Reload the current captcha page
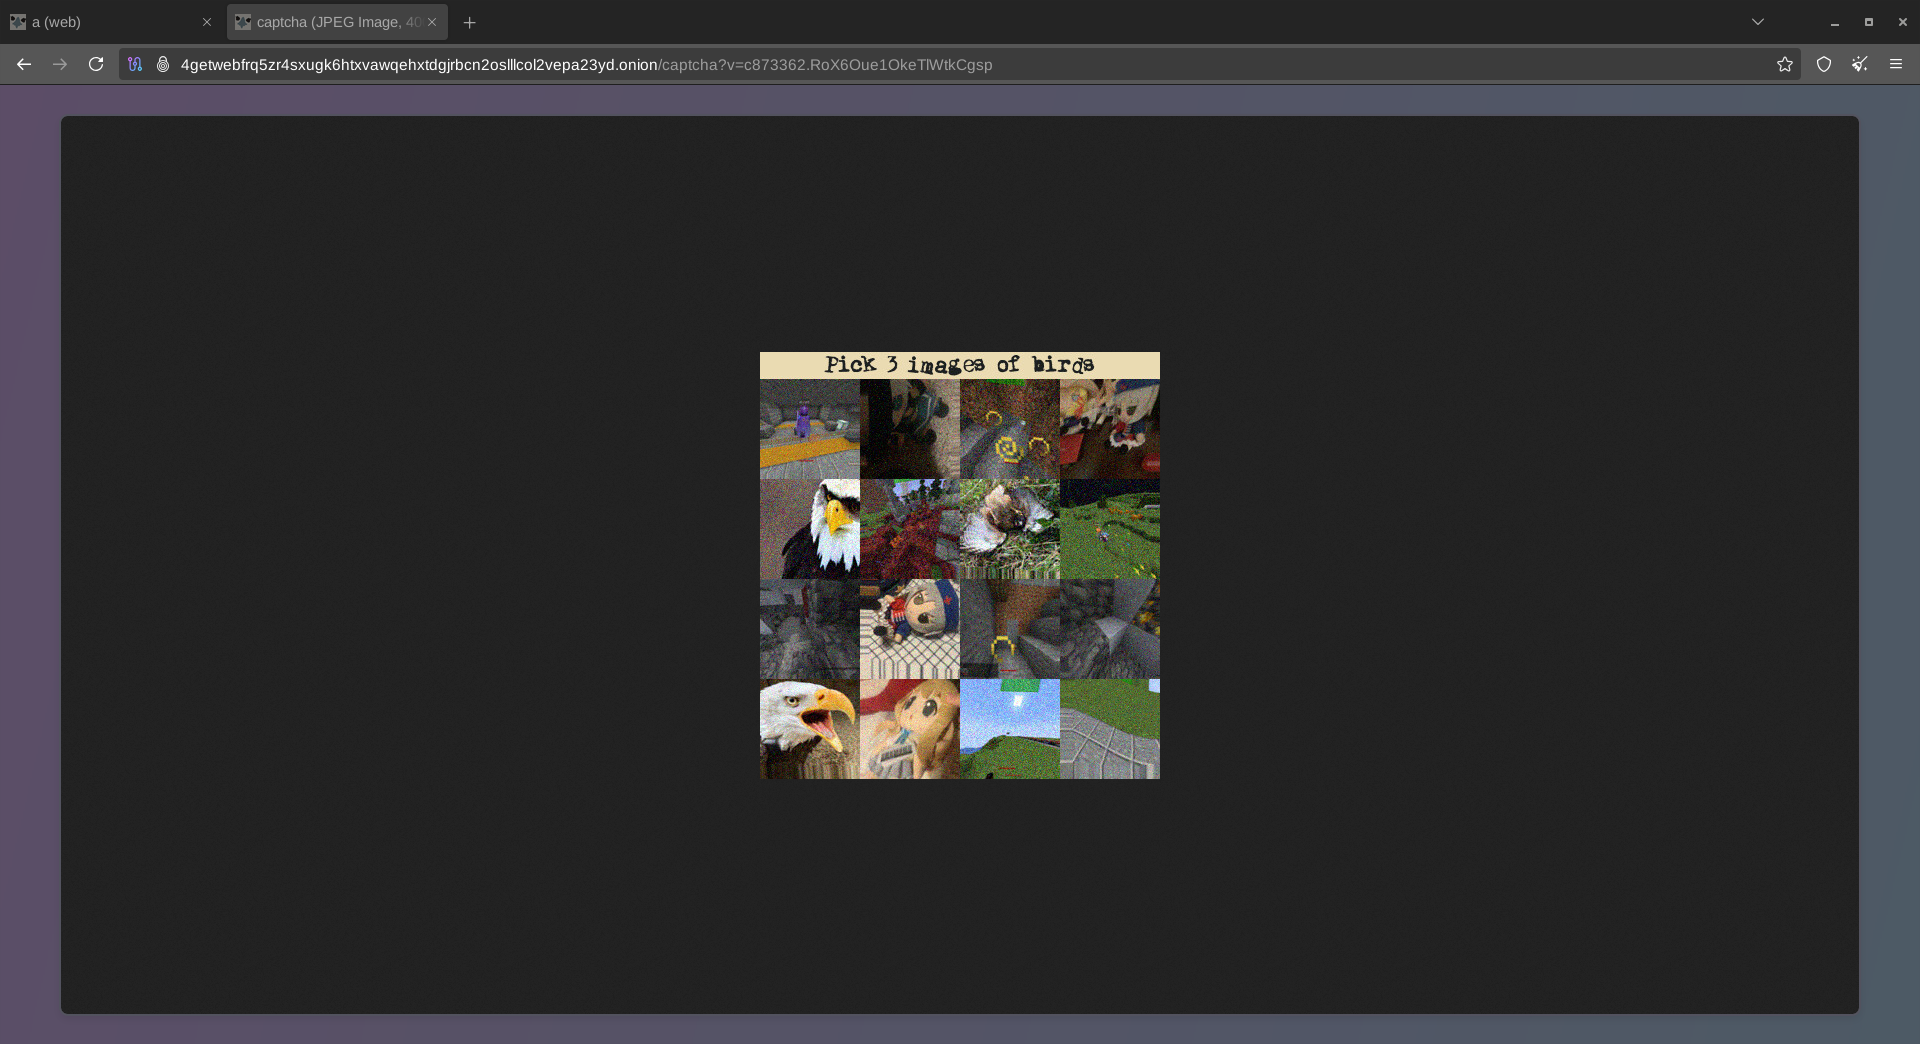 (96, 64)
